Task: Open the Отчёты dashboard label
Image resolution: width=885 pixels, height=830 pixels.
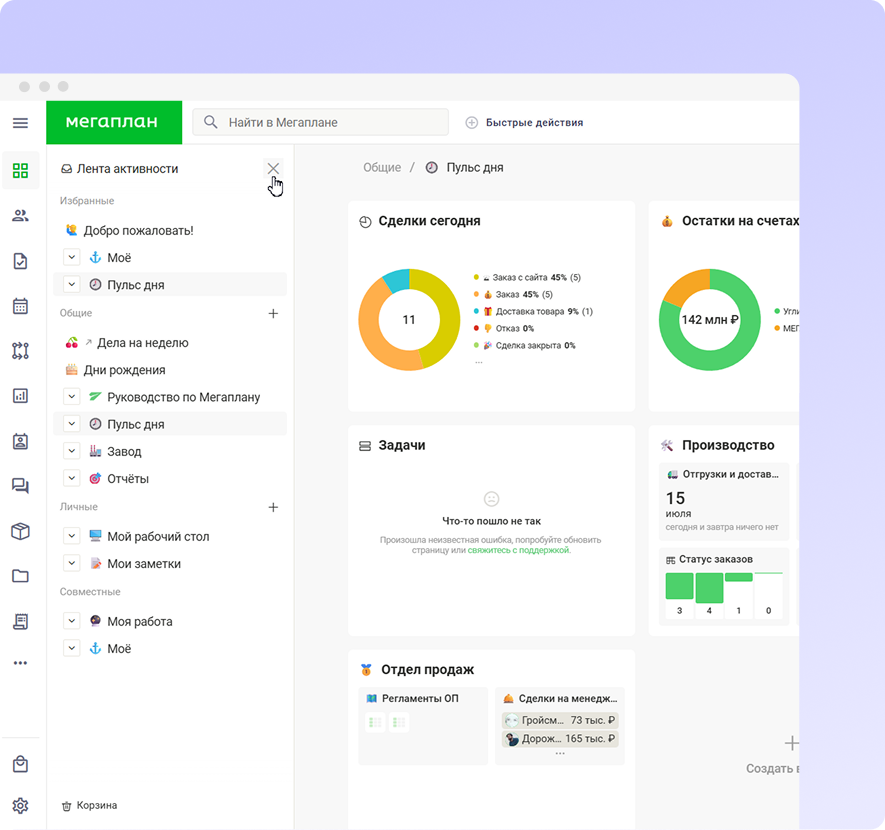Action: [x=128, y=478]
